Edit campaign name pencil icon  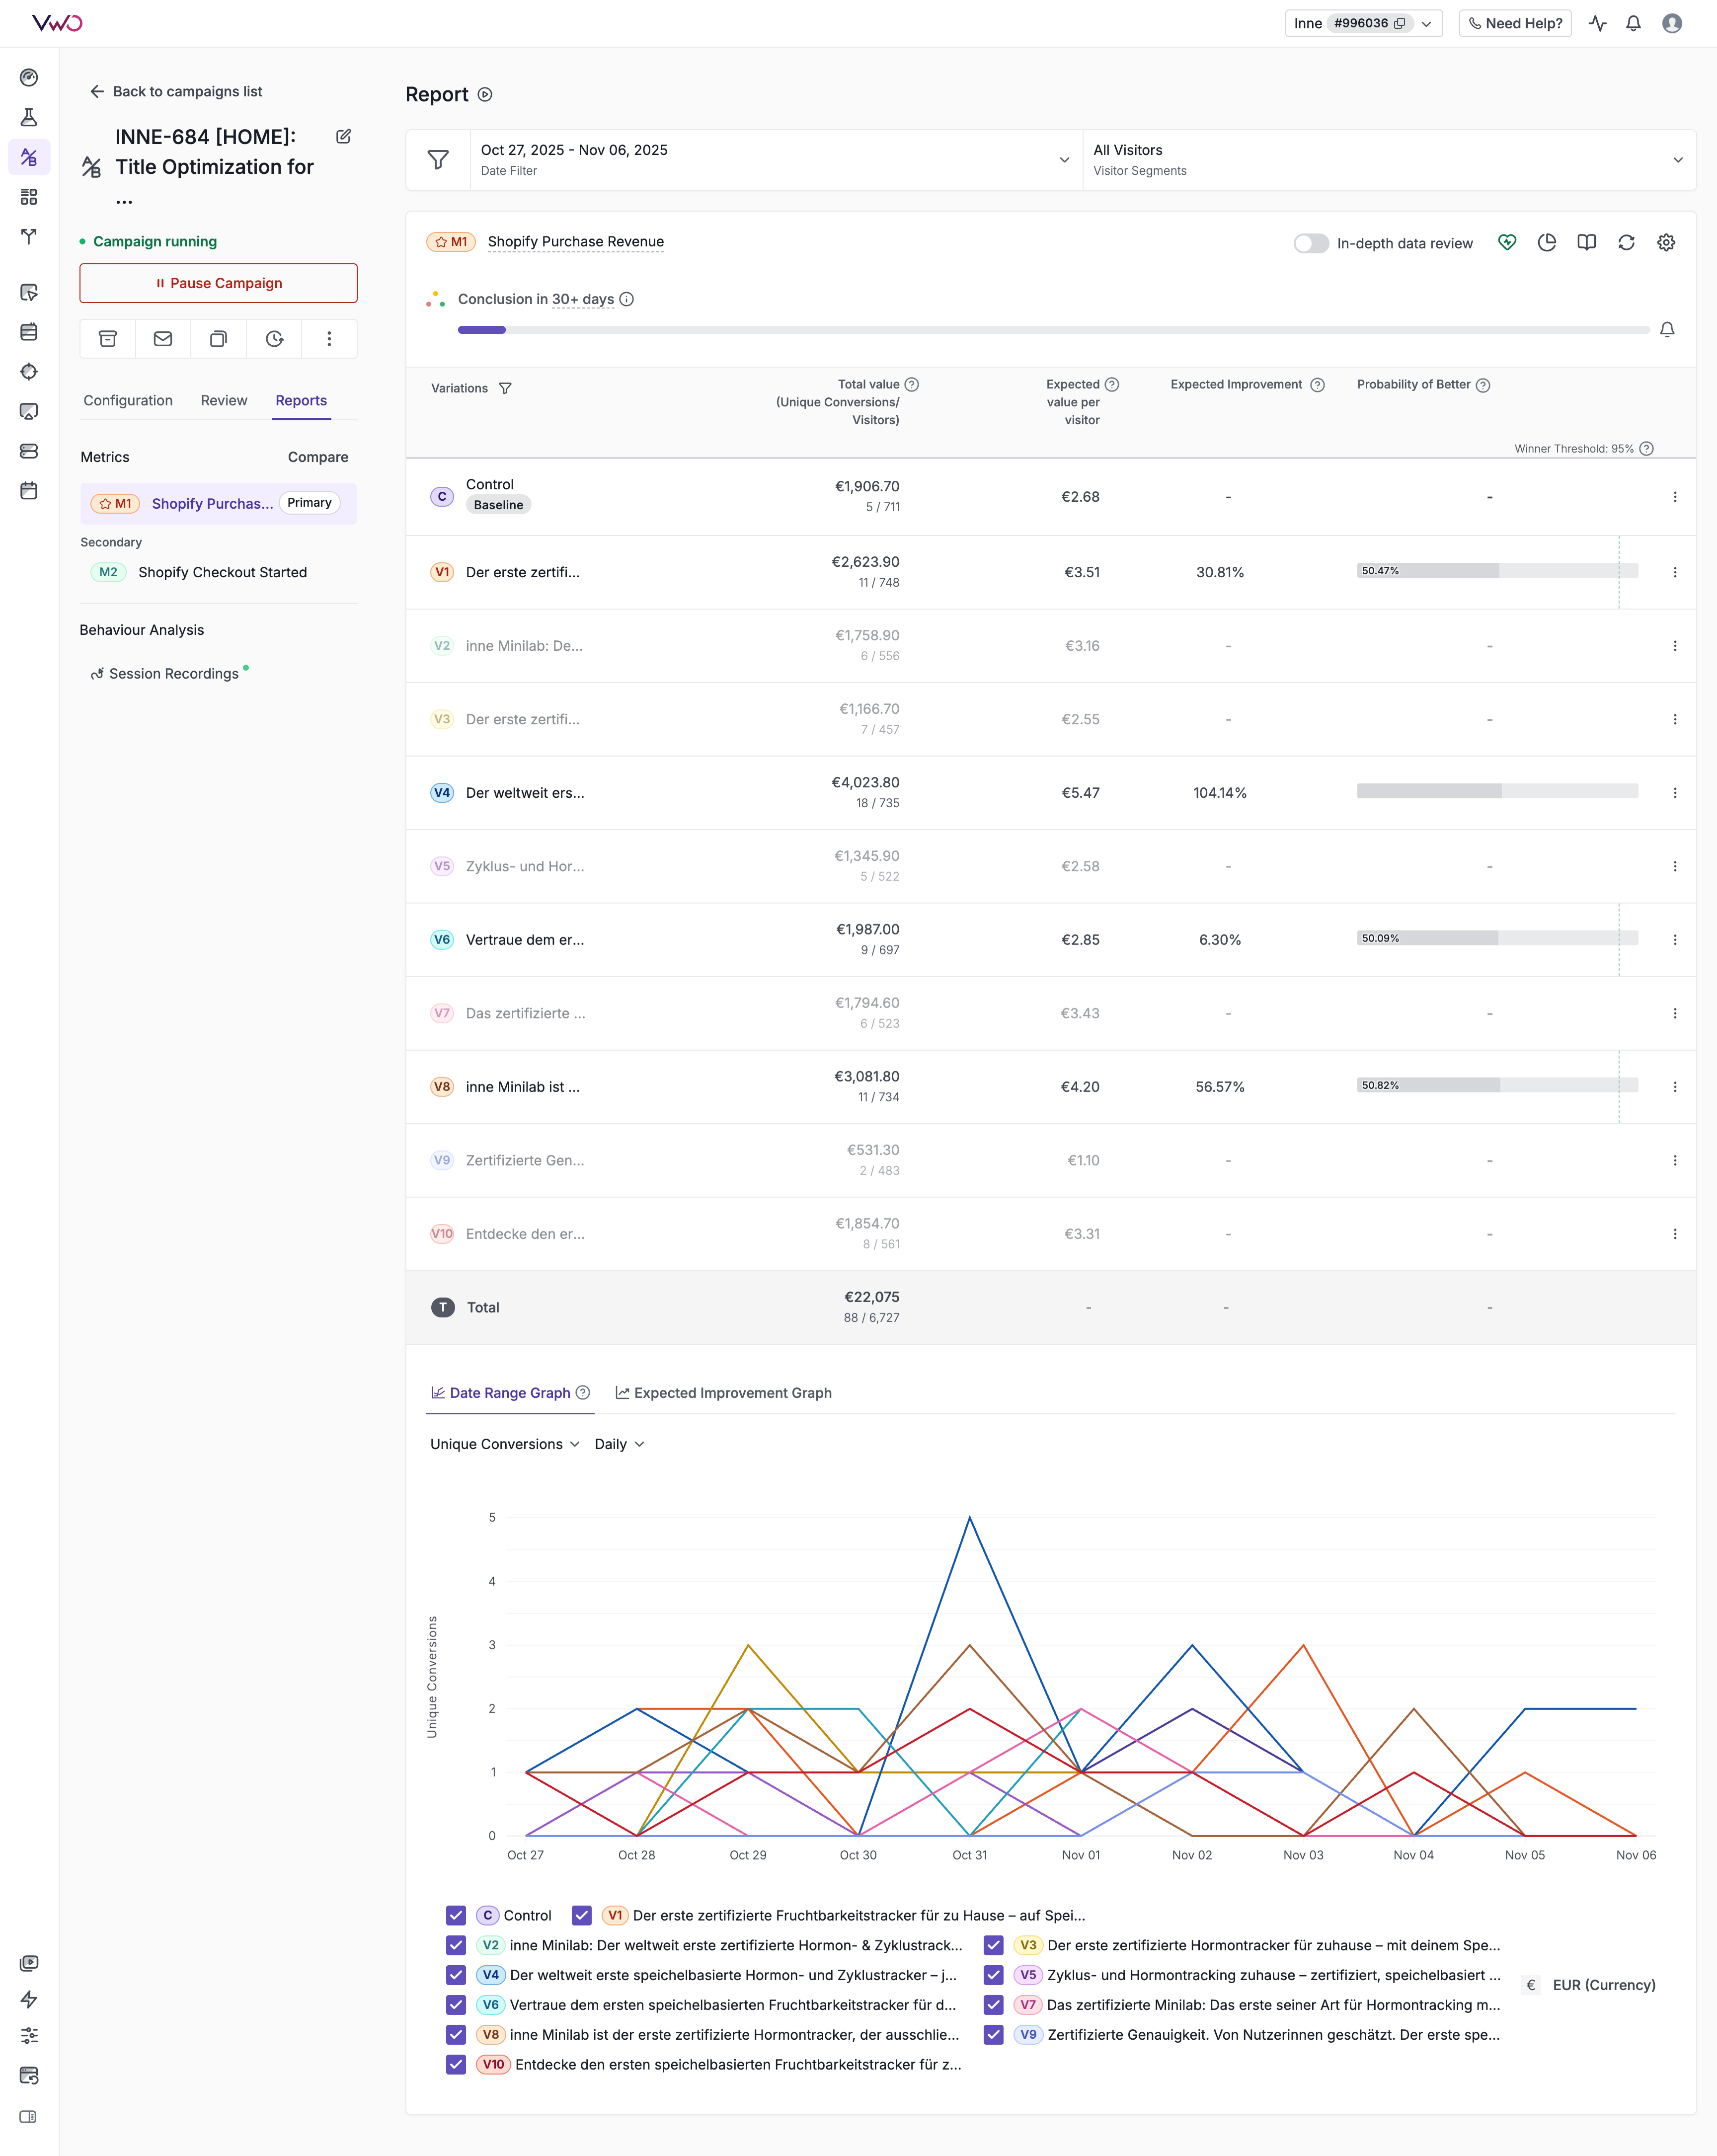click(344, 137)
